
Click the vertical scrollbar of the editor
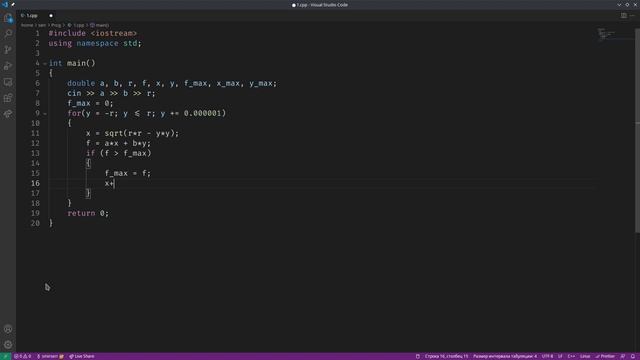637,131
